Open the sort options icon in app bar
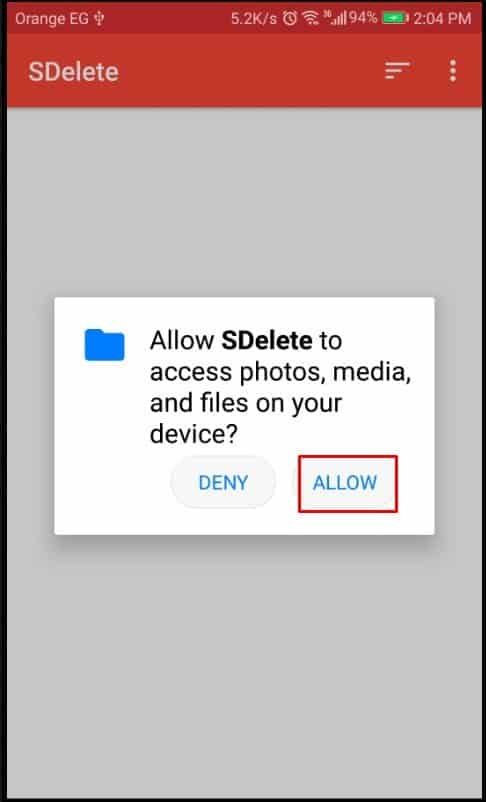This screenshot has height=802, width=486. pos(397,71)
